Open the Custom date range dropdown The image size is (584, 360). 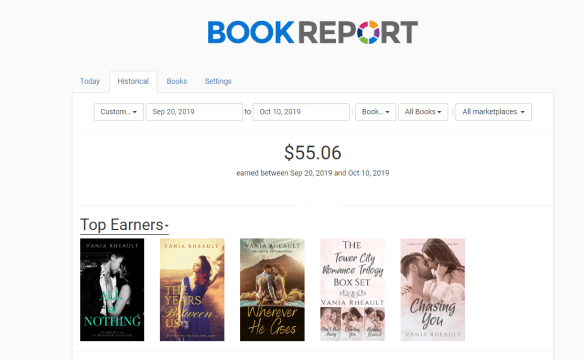coord(118,112)
